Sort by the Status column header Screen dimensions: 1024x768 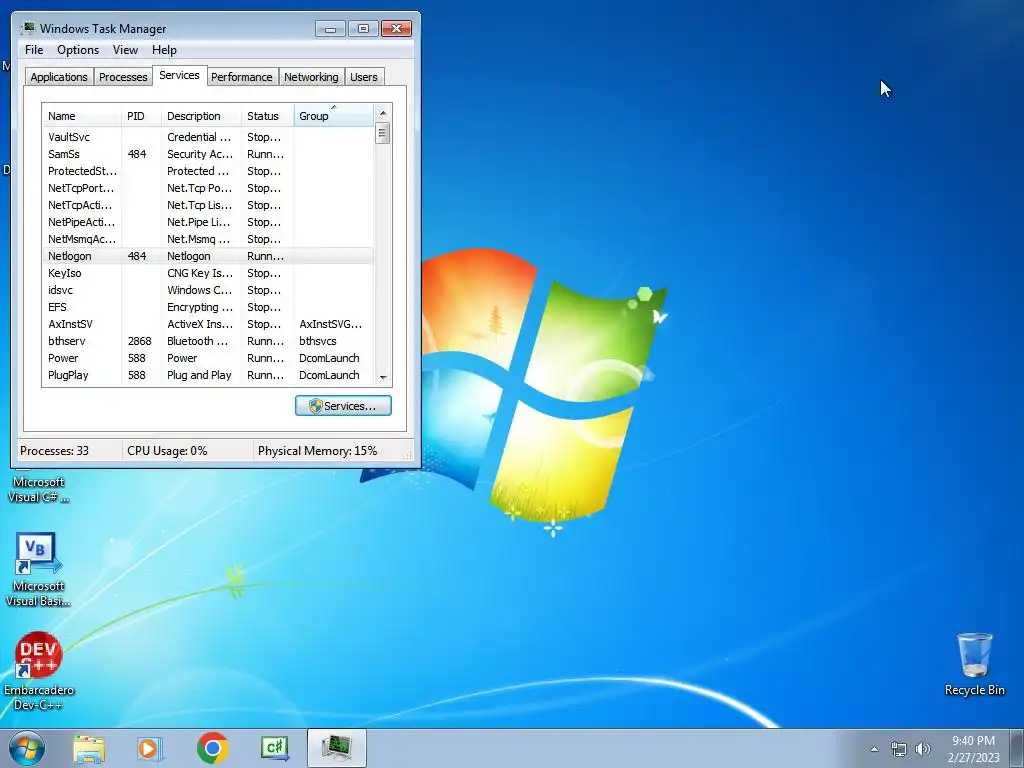[268, 116]
